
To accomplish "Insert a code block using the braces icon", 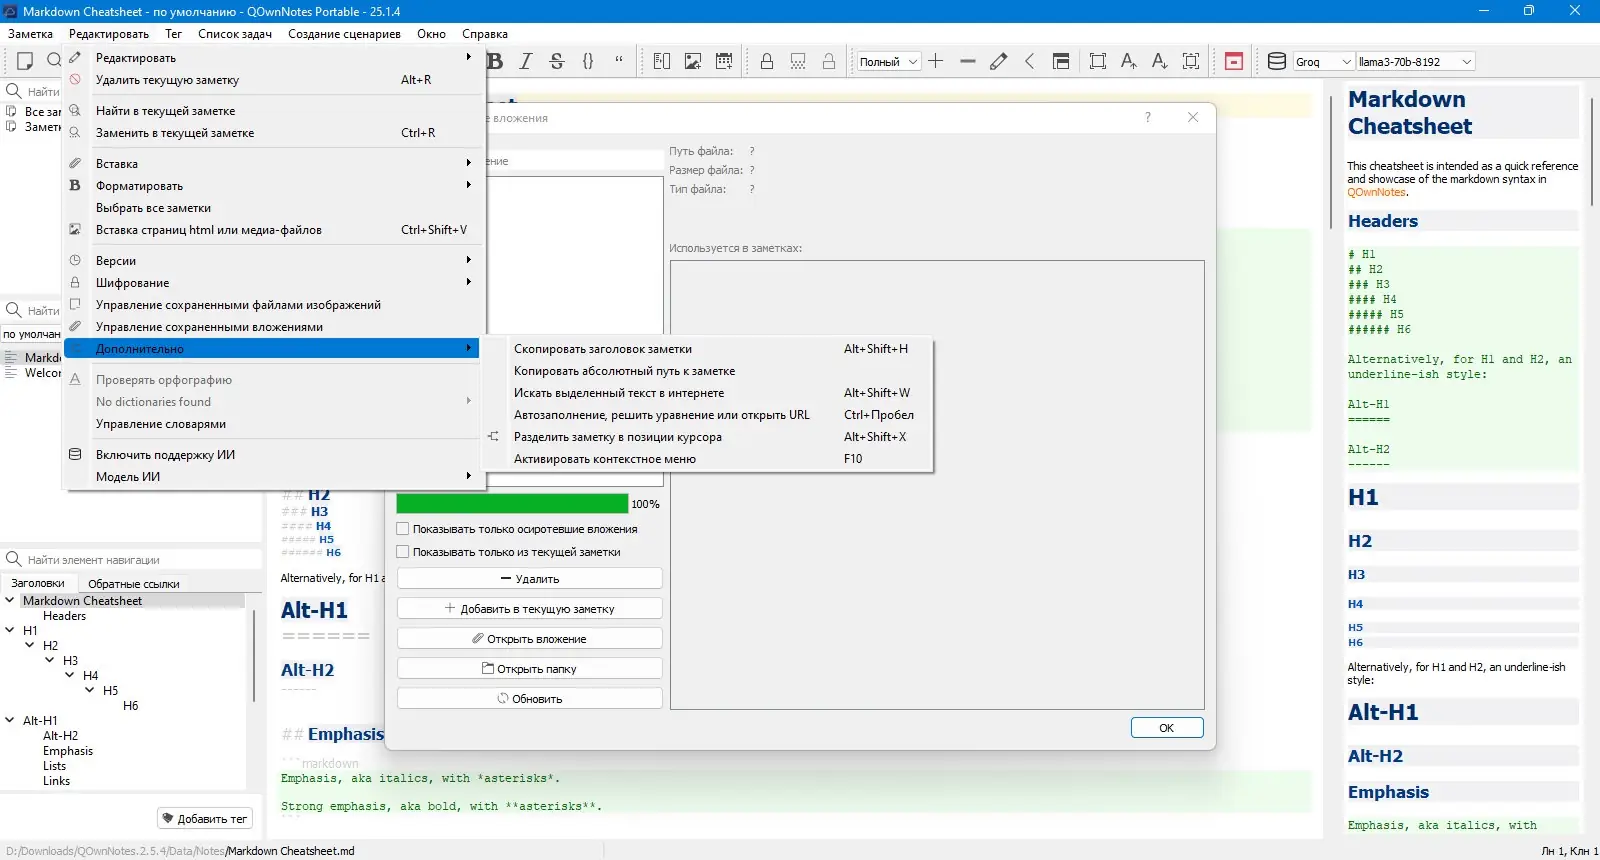I will pos(588,61).
